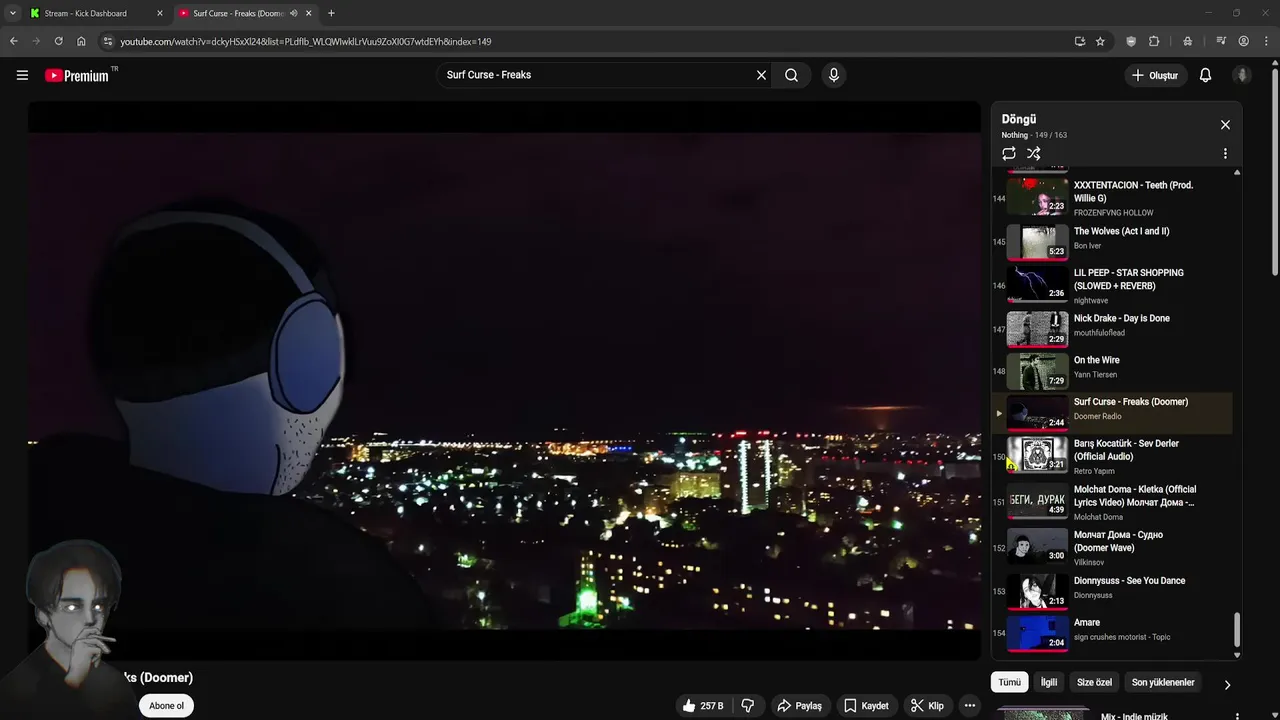Open the YouTube hamburger guide menu
This screenshot has height=720, width=1280.
pyautogui.click(x=22, y=75)
